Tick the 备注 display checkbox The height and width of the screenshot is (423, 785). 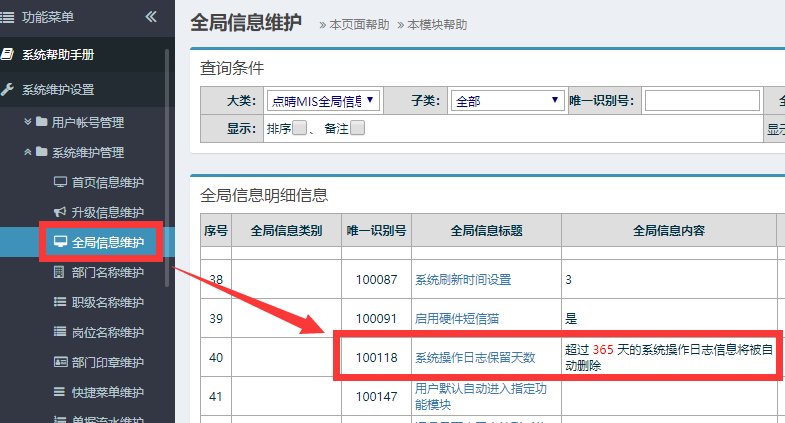tap(357, 128)
